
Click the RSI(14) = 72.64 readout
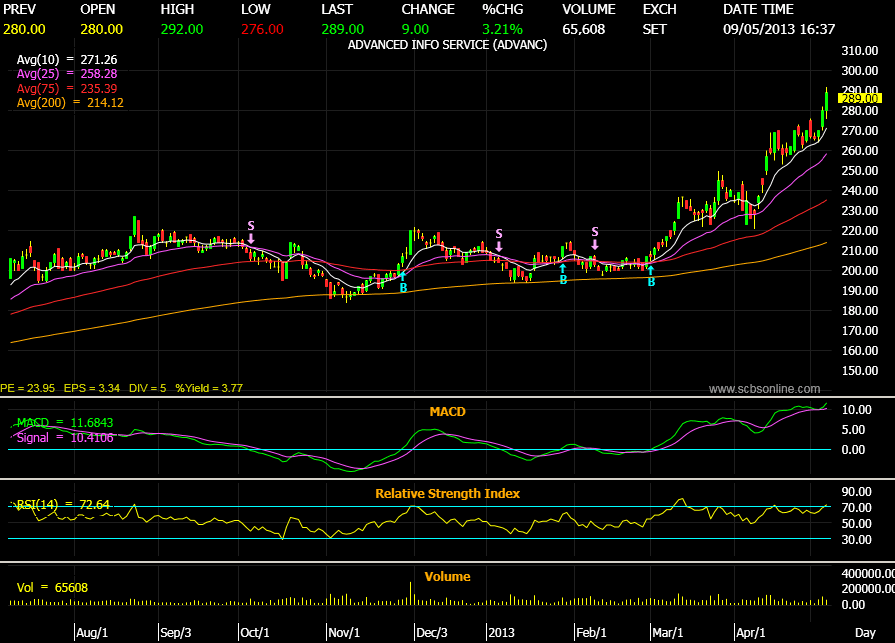pyautogui.click(x=63, y=504)
